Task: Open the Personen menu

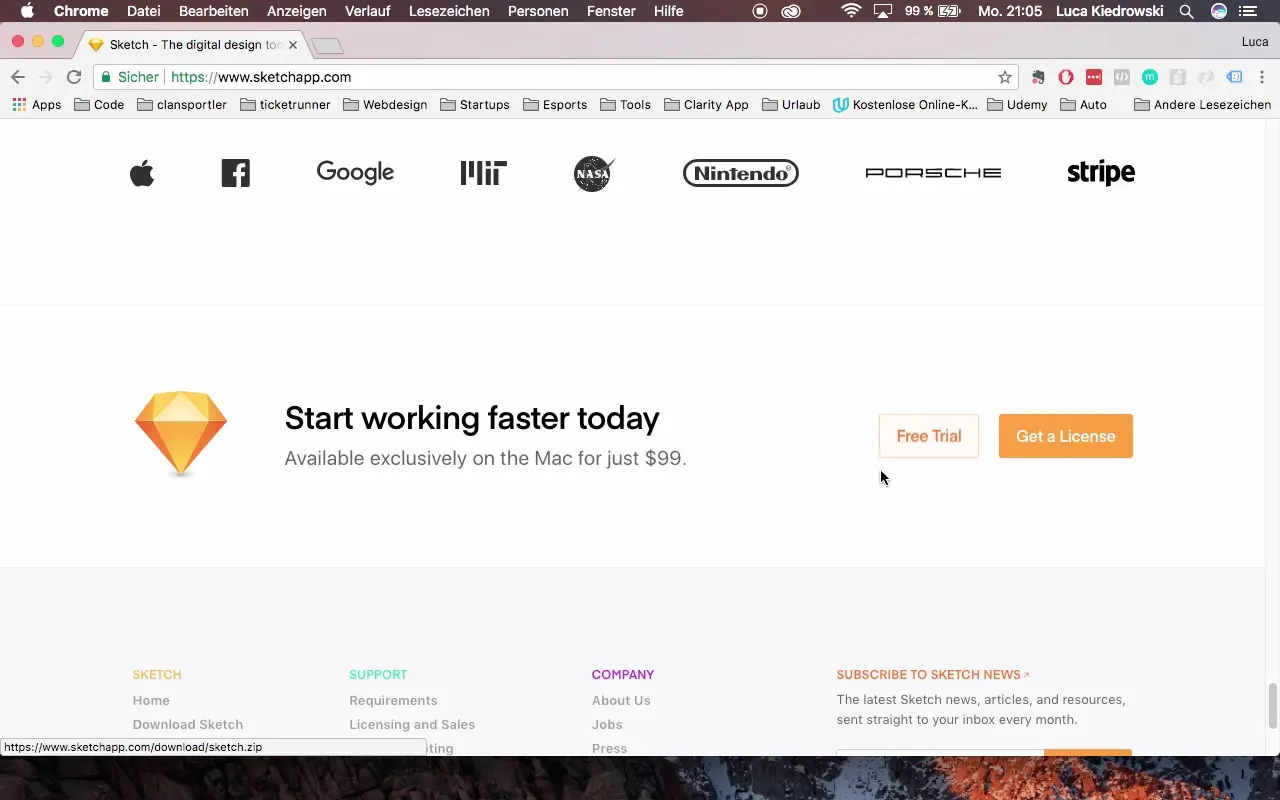Action: [538, 11]
